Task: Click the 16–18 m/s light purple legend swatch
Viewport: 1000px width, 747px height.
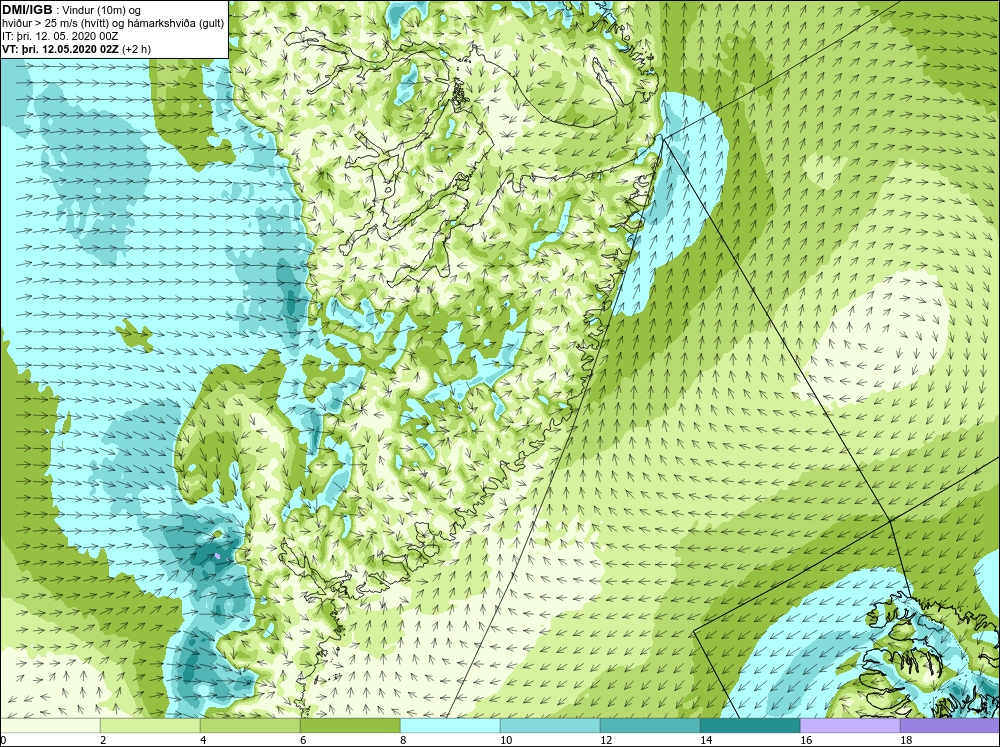Action: point(849,725)
